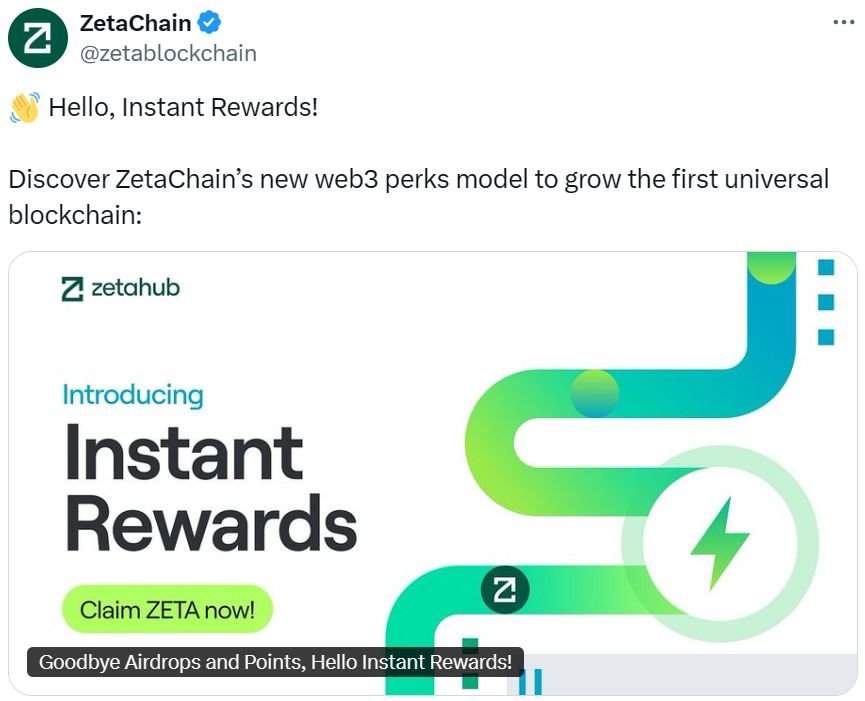Click the dark green Zeta logo circle on path
The height and width of the screenshot is (701, 865).
[x=505, y=590]
